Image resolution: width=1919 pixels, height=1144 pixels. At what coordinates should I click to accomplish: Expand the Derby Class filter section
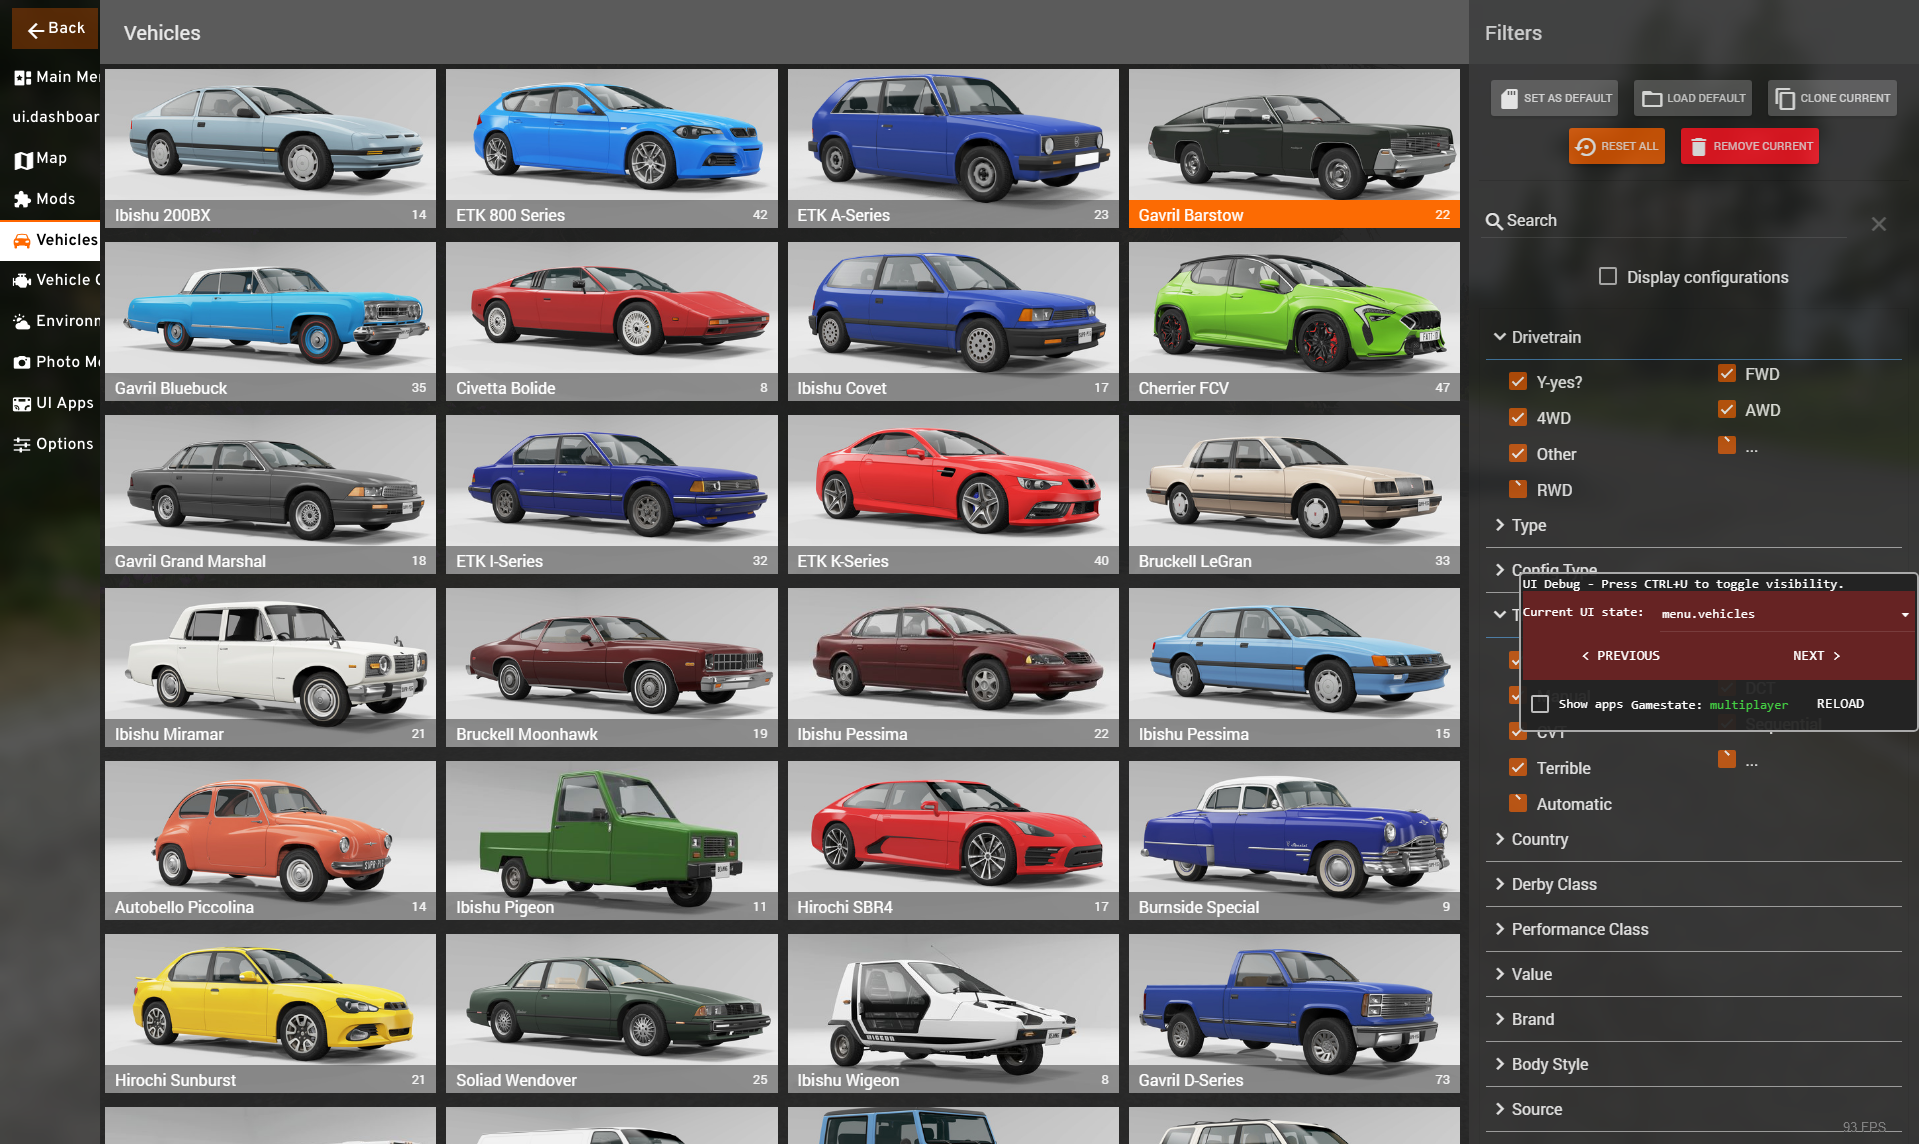pos(1694,884)
